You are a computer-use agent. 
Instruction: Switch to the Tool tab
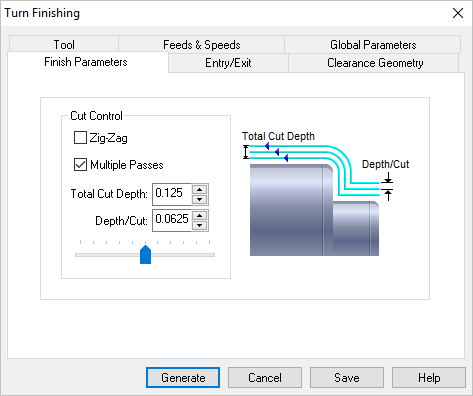[x=64, y=44]
